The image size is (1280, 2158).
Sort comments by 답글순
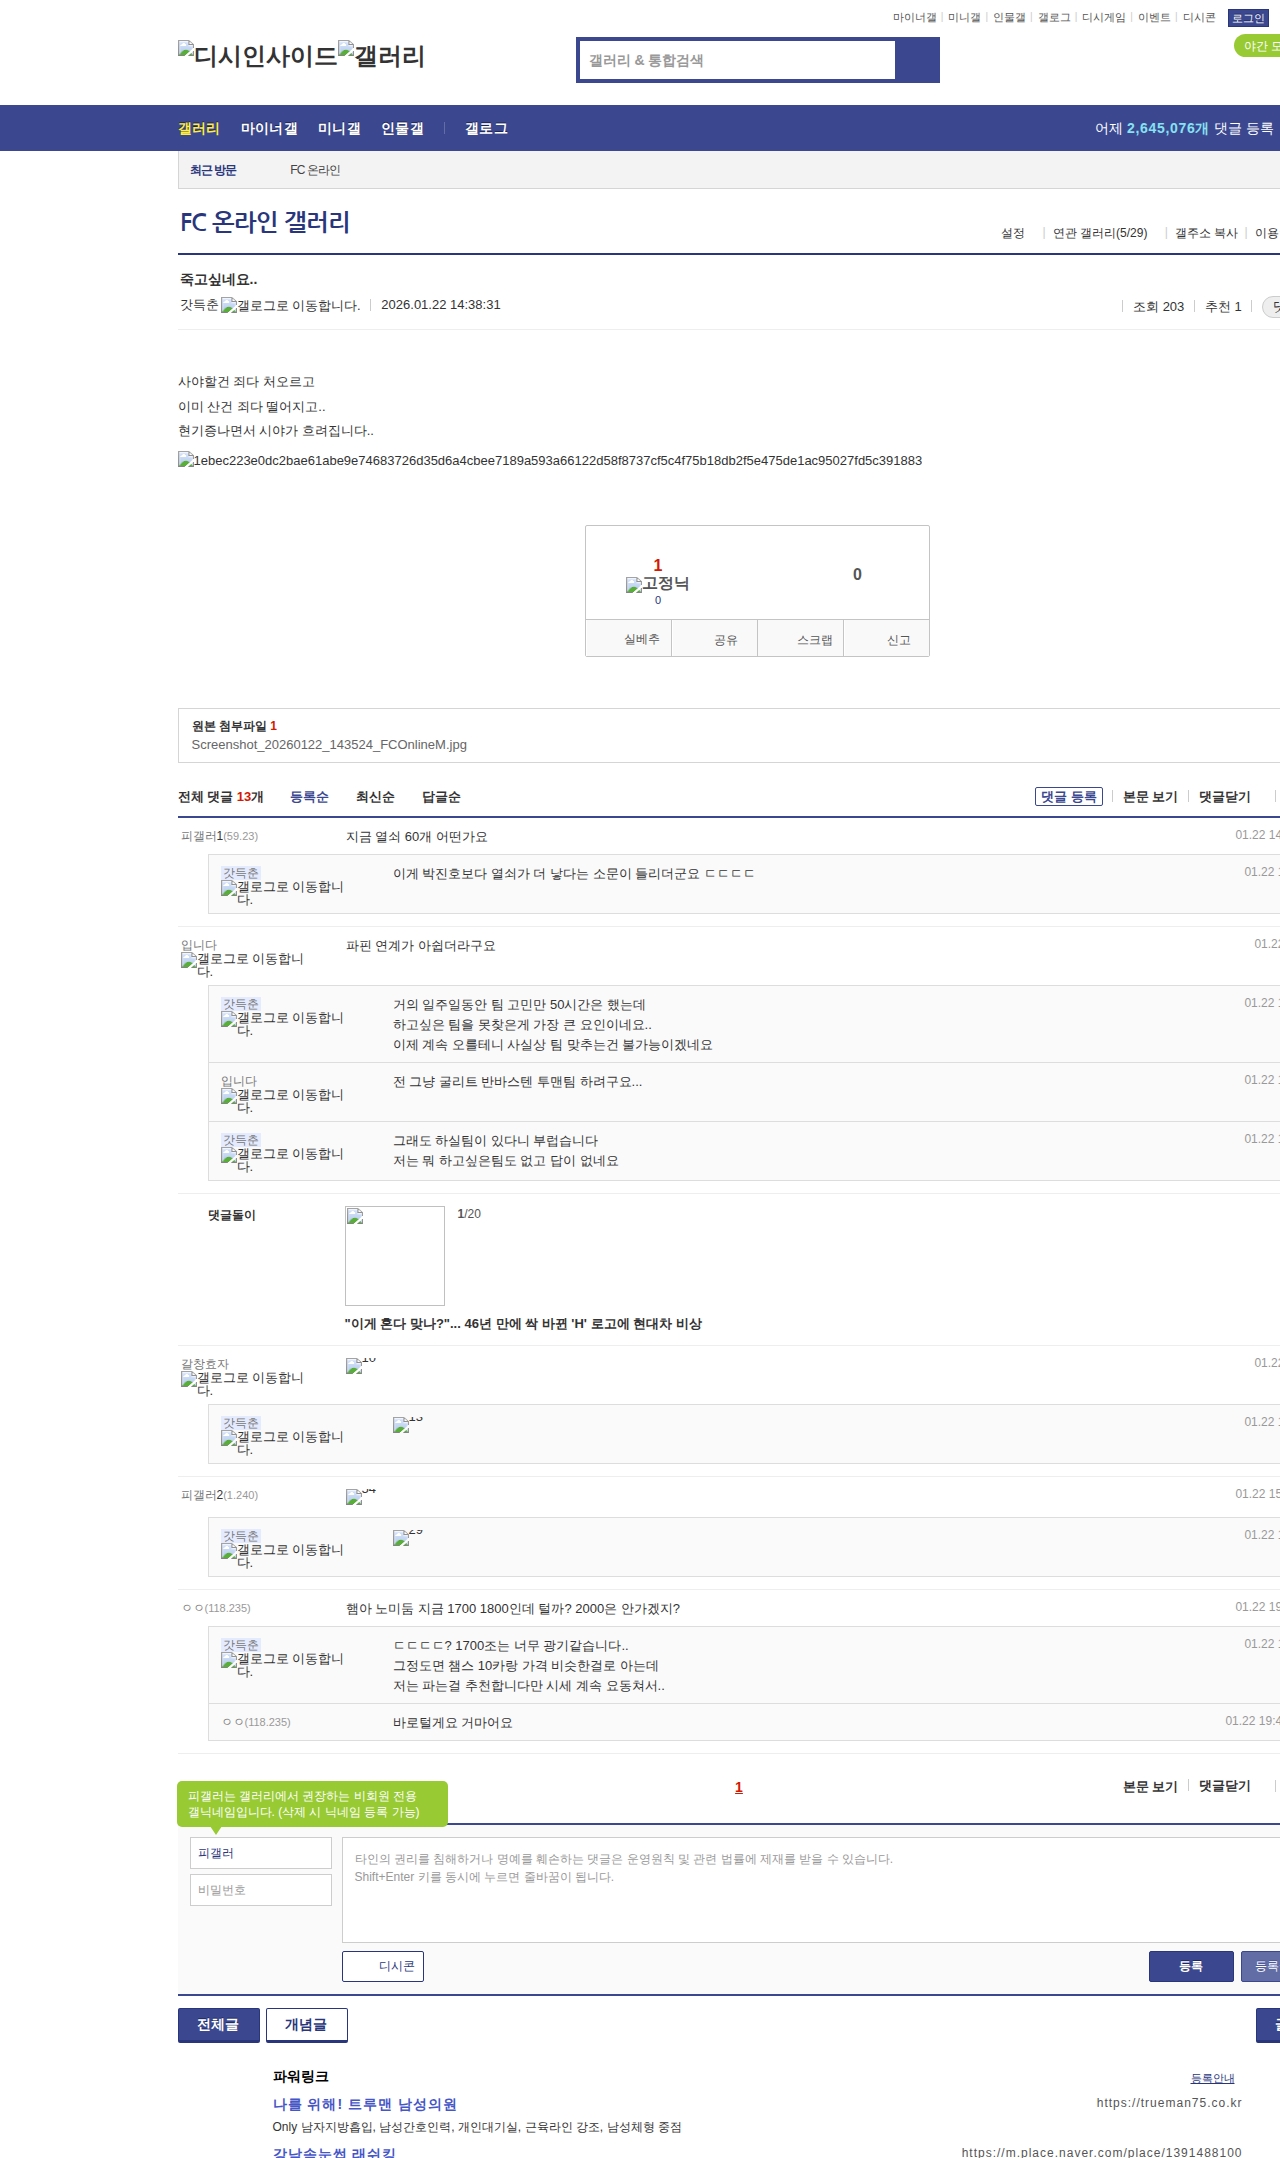pos(441,797)
